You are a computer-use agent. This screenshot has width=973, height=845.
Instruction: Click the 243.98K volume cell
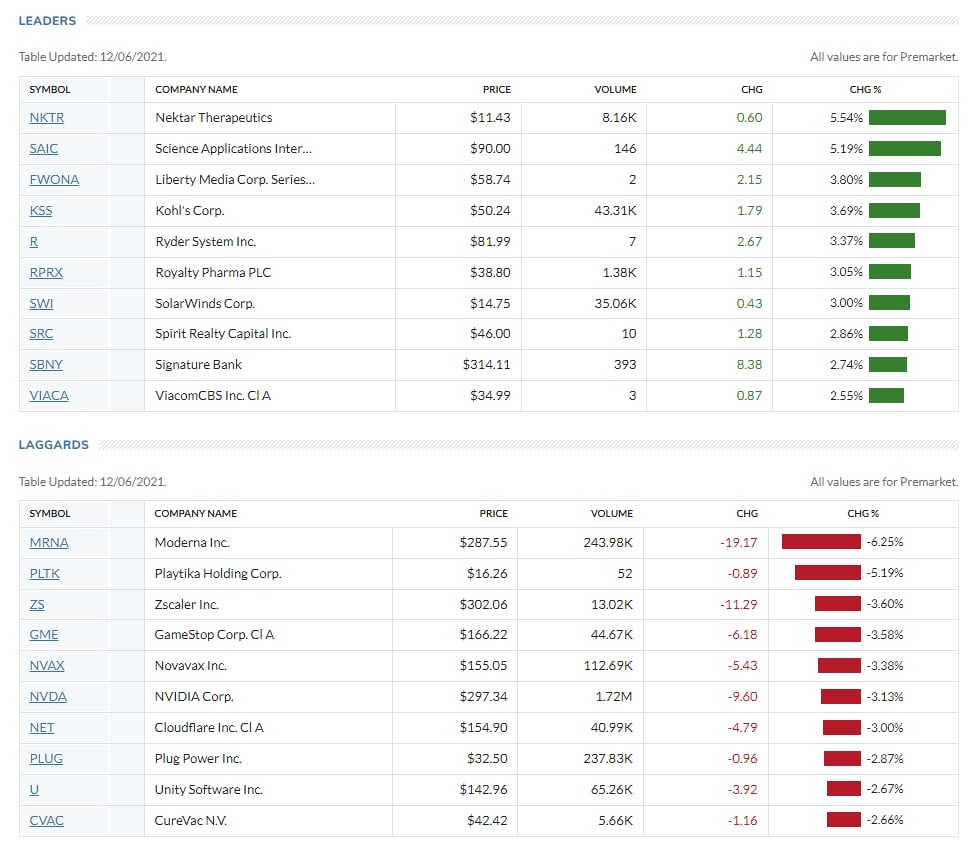pyautogui.click(x=608, y=543)
